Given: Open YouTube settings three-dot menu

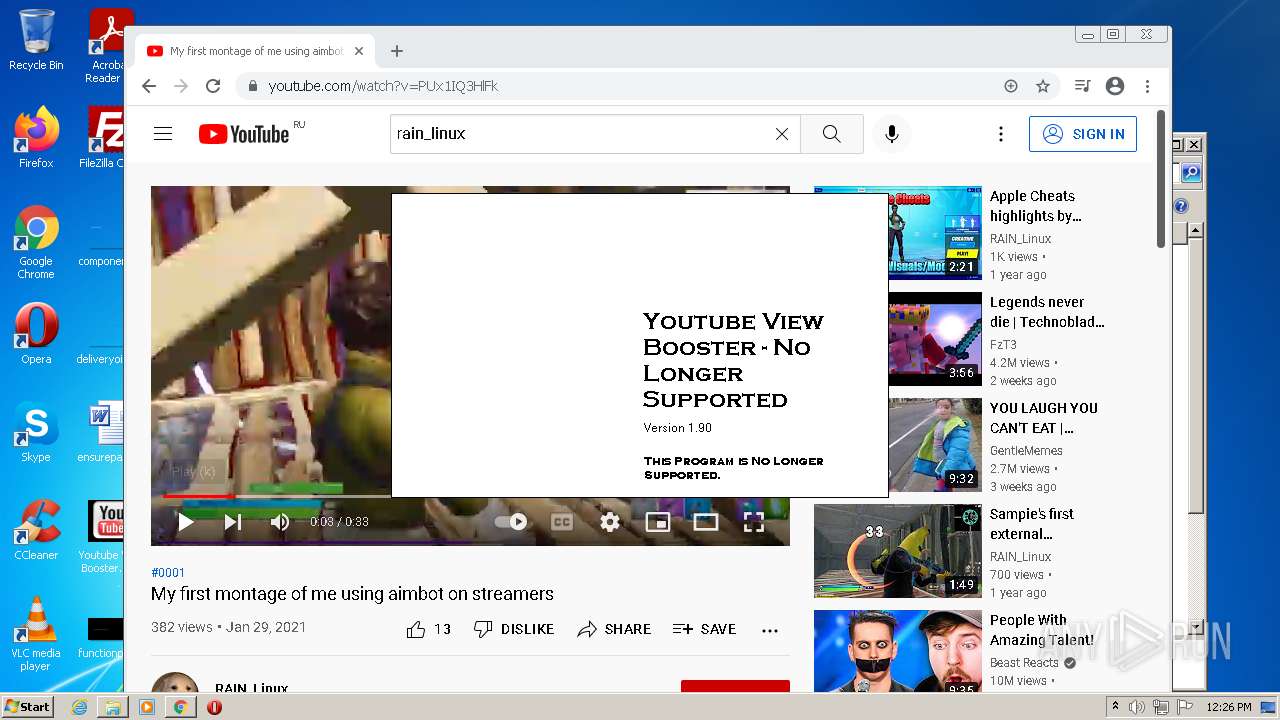Looking at the screenshot, I should click(1001, 134).
